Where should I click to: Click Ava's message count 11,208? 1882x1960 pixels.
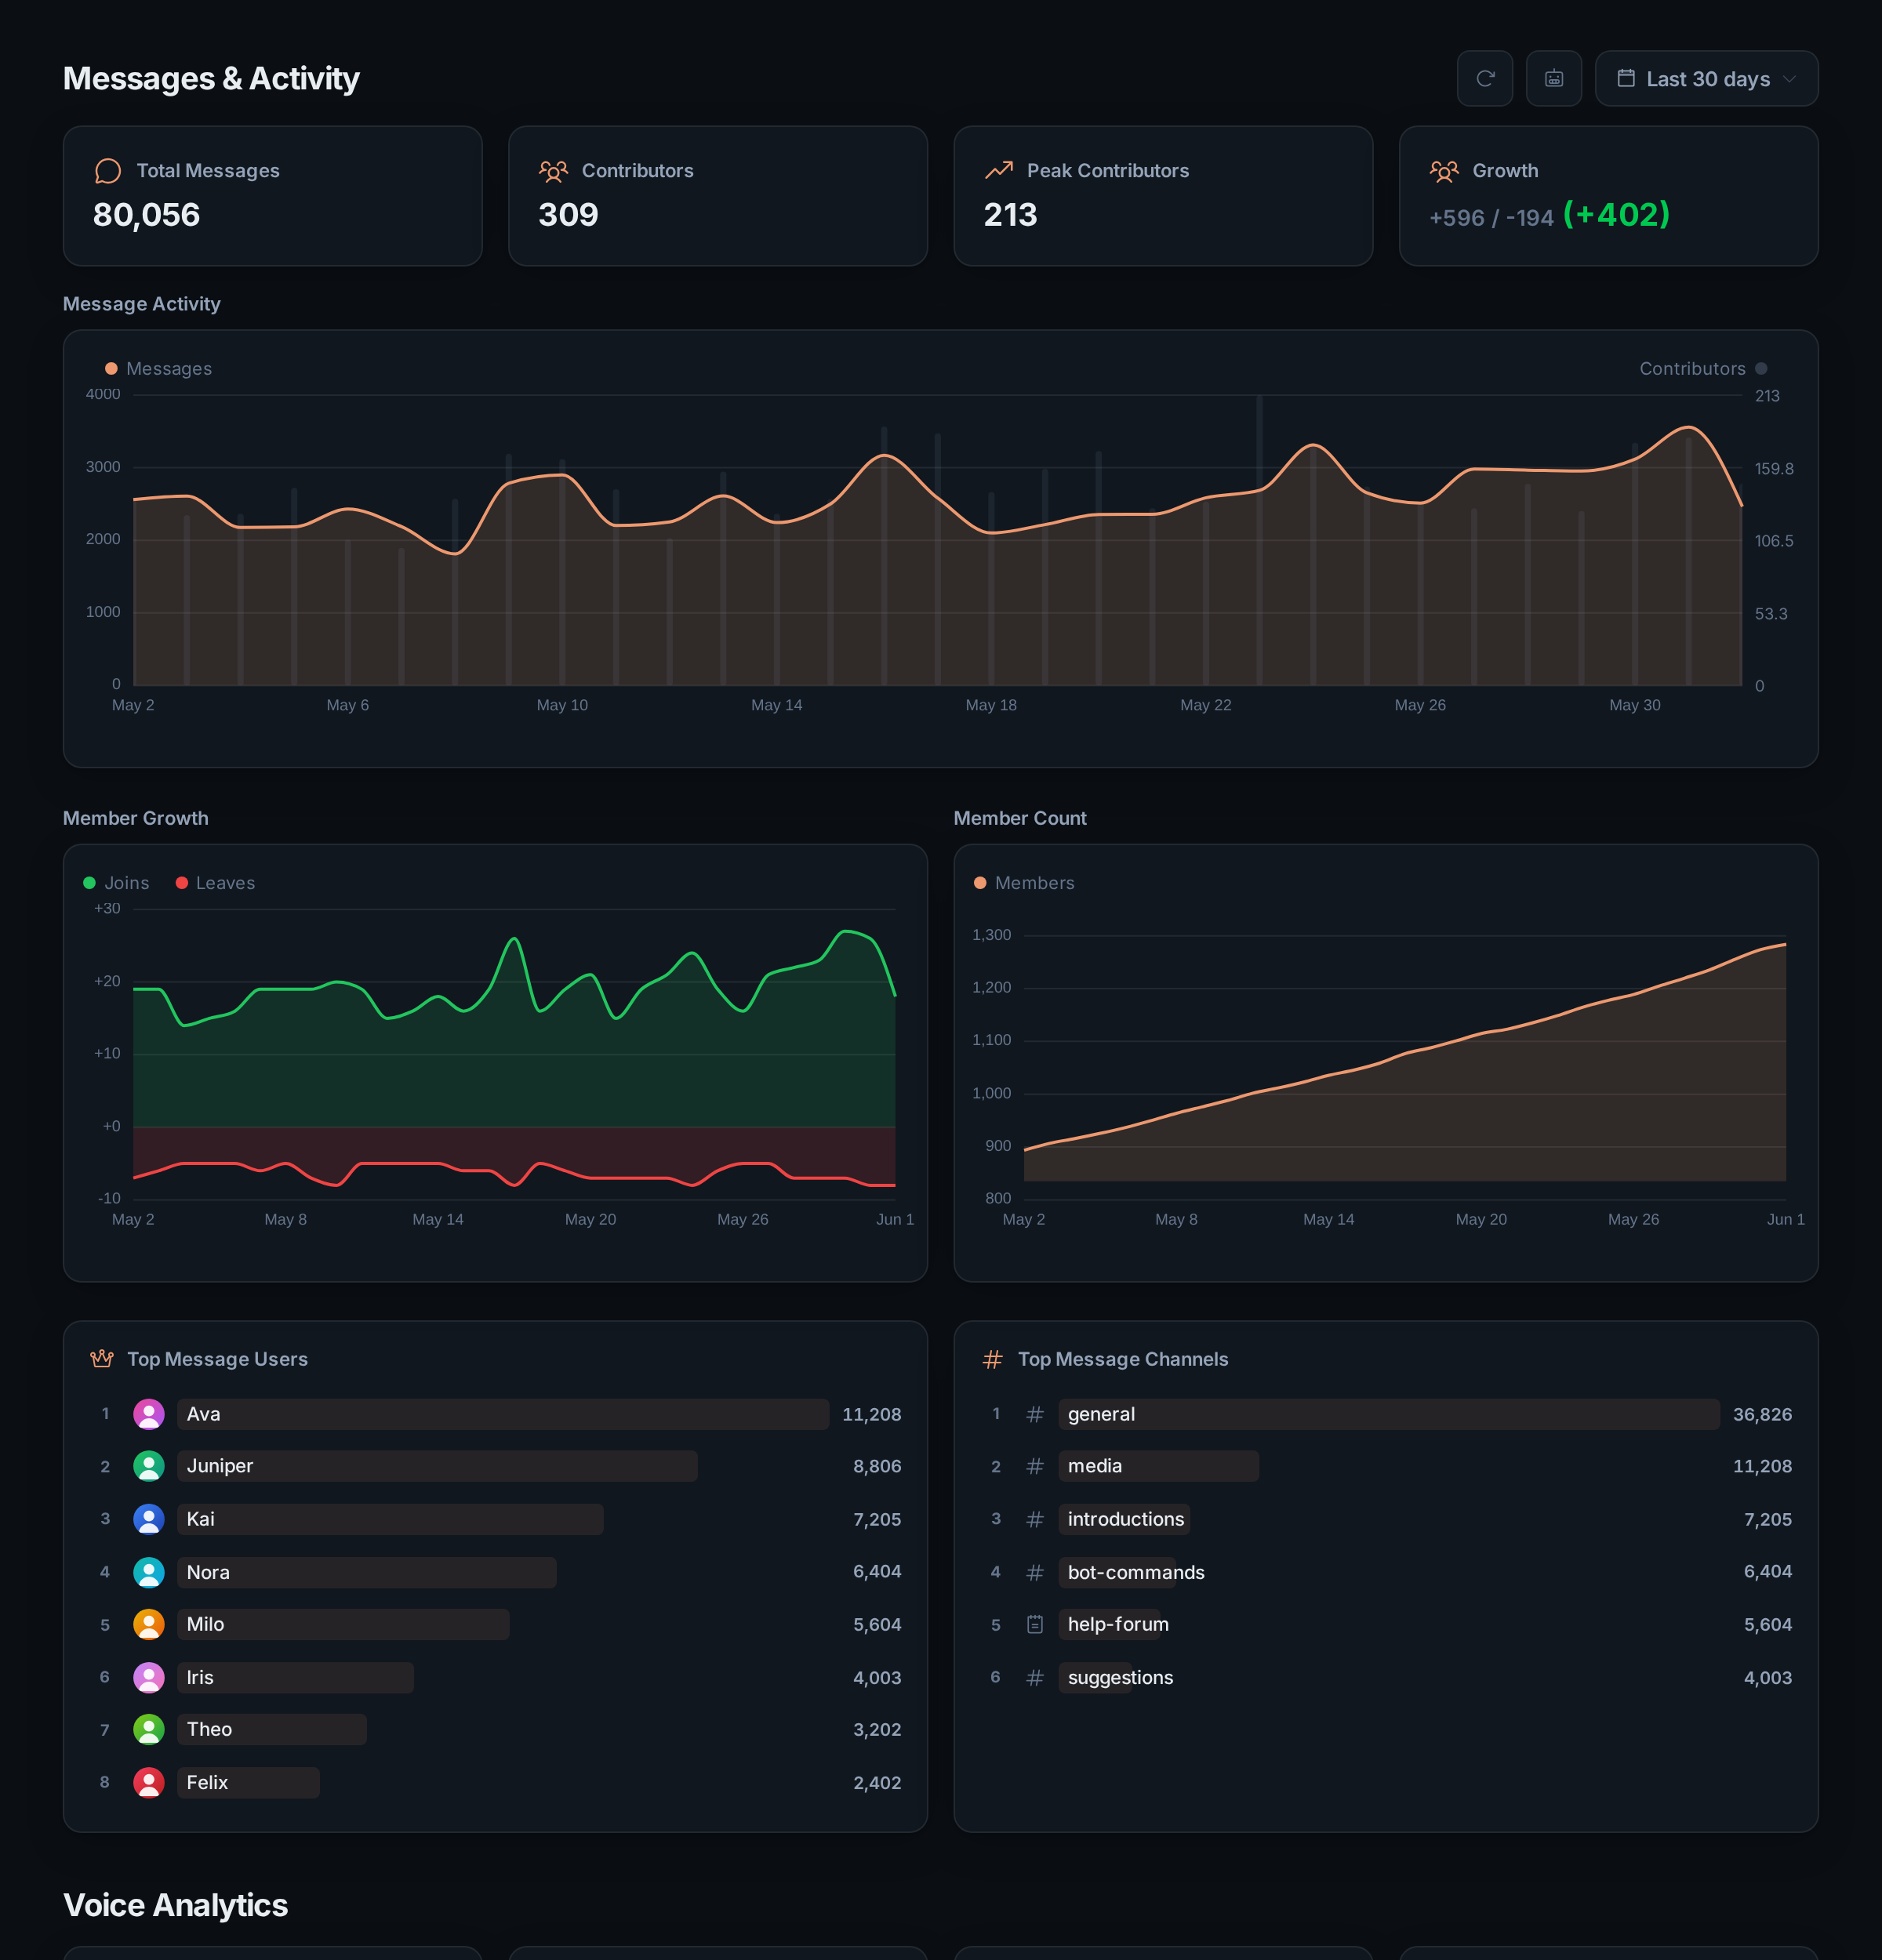[871, 1414]
